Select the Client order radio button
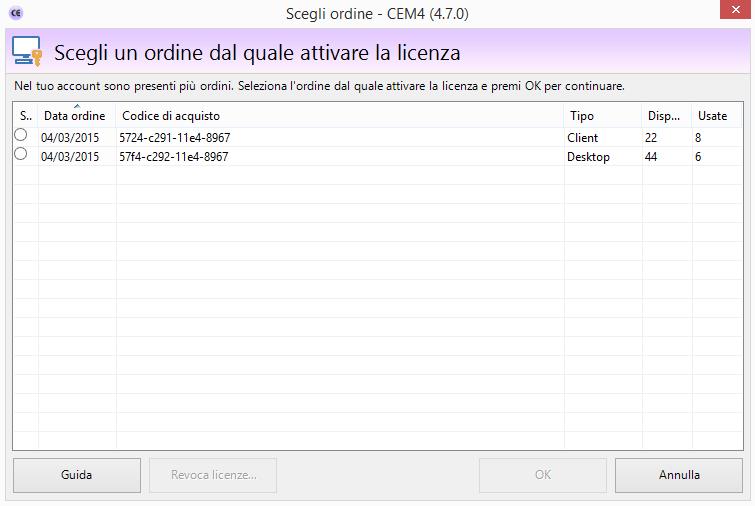 tap(21, 136)
